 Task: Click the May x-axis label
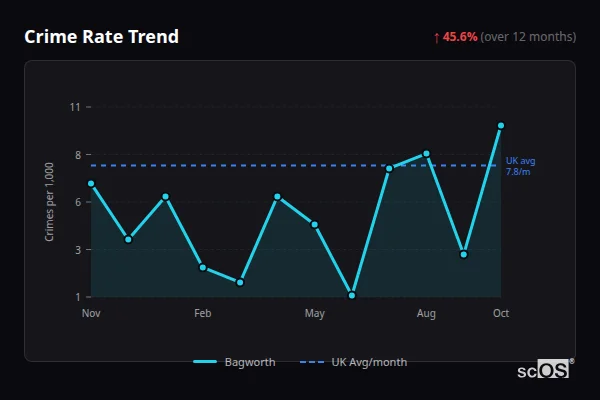[x=315, y=313]
